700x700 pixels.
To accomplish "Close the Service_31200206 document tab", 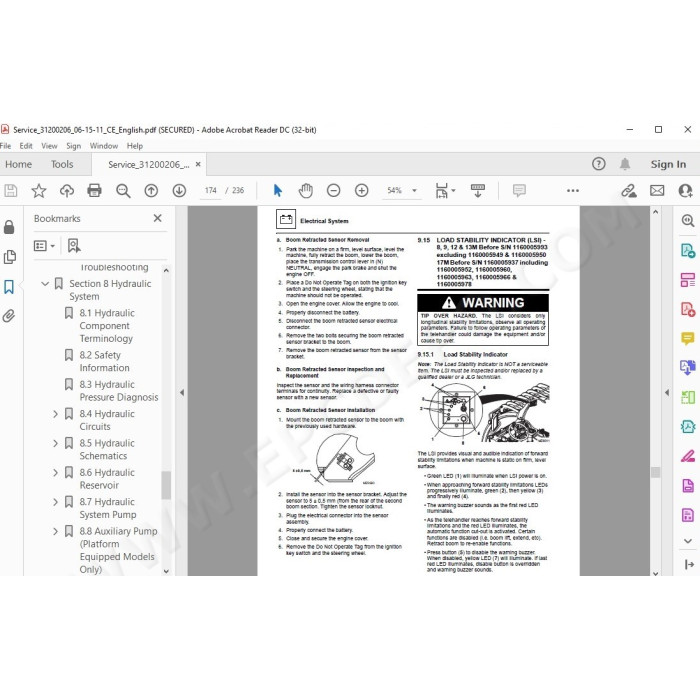I will pyautogui.click(x=198, y=164).
